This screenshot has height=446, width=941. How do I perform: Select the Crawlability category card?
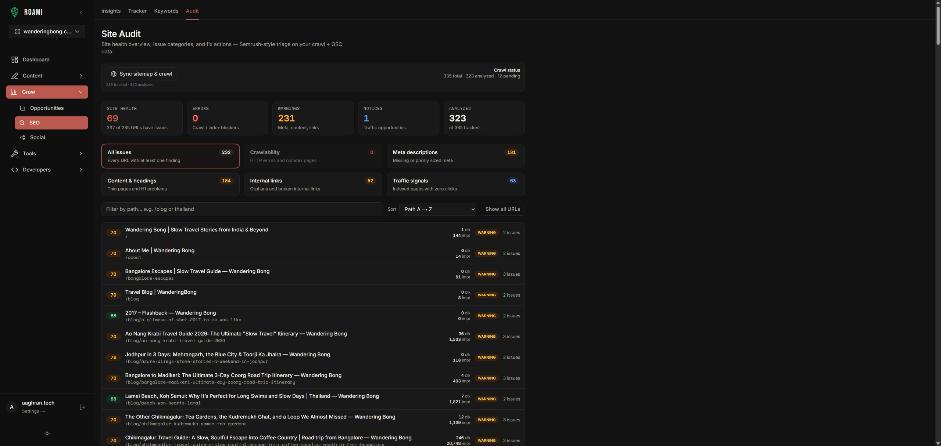(x=313, y=156)
